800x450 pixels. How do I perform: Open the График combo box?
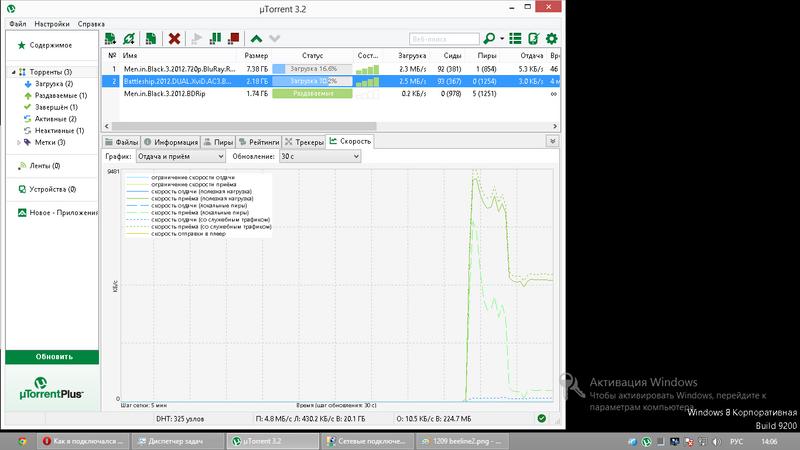(181, 157)
